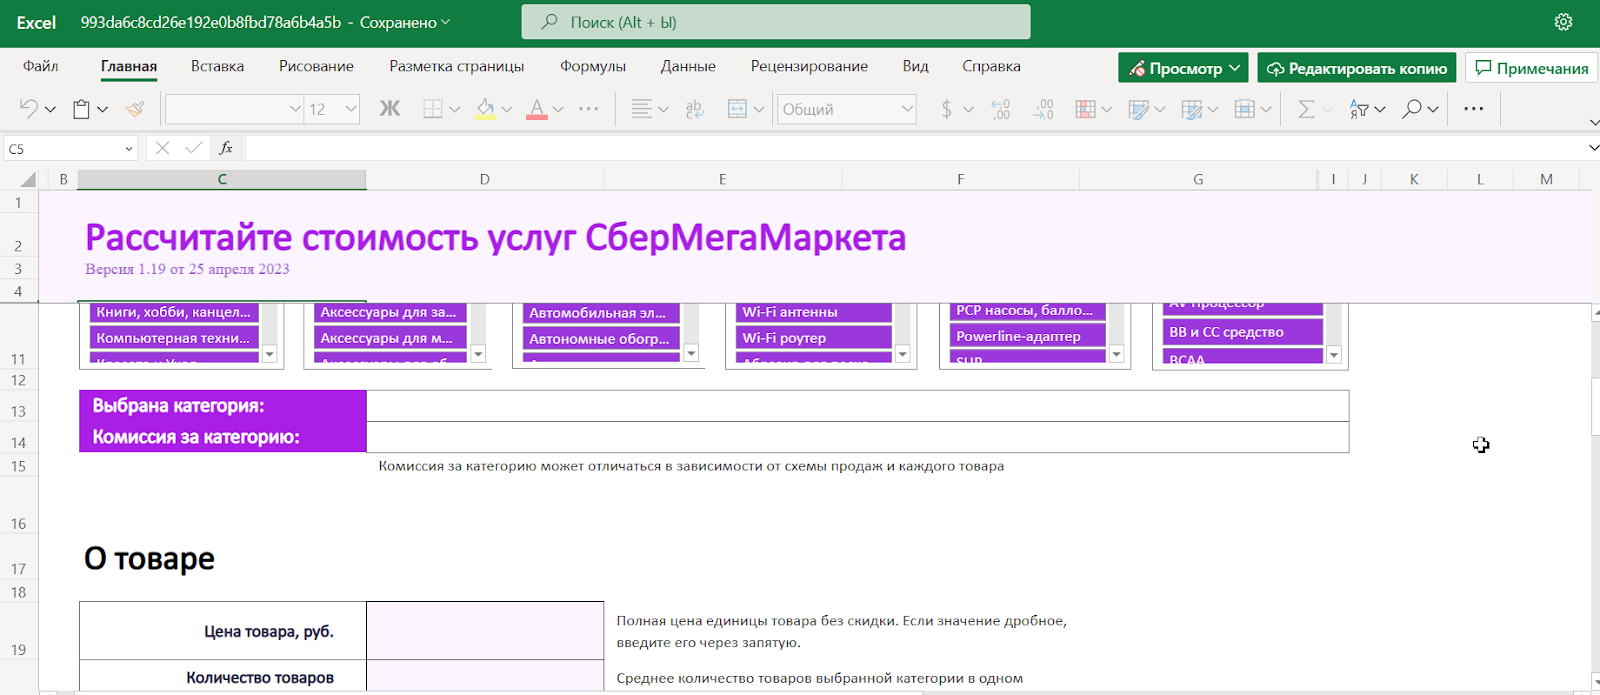Apply the red font color
Viewport: 1600px width, 695px height.
537,109
